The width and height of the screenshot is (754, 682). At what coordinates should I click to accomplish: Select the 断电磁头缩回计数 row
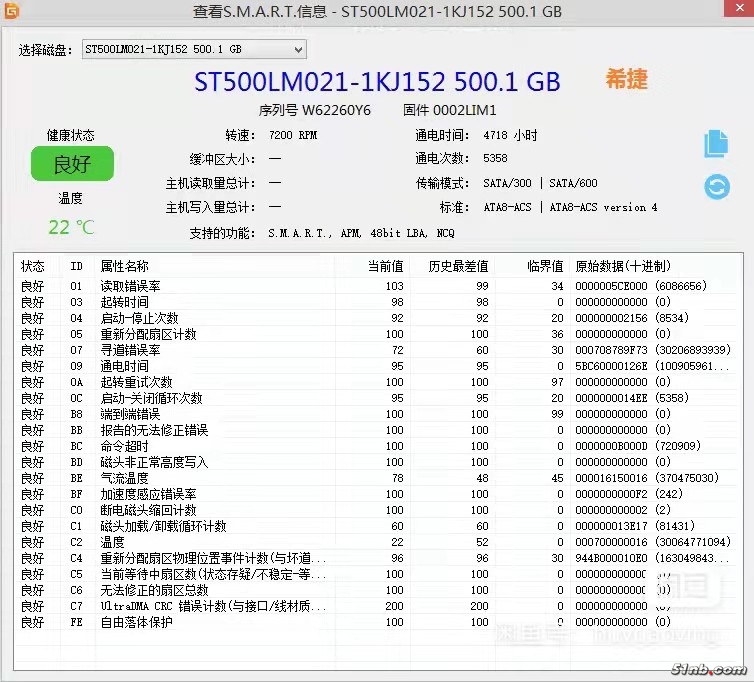tap(376, 510)
